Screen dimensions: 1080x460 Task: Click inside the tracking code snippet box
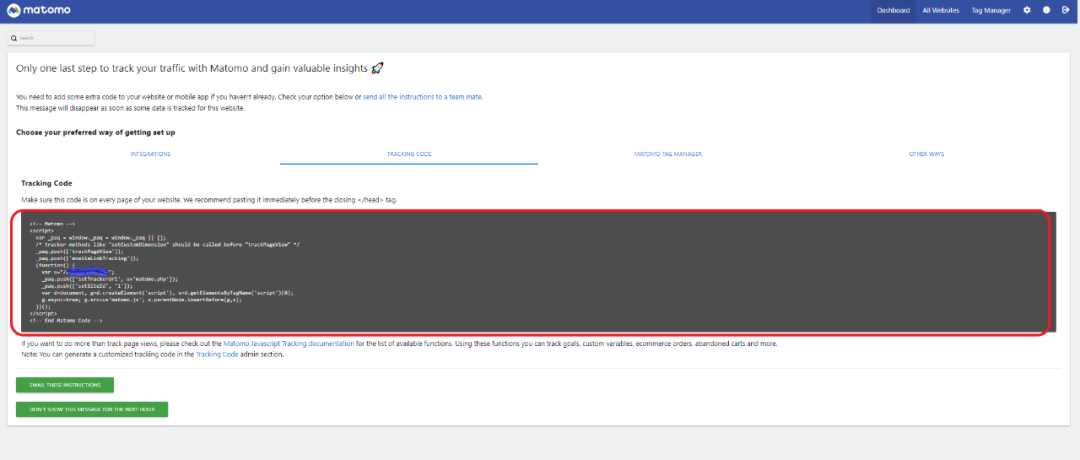click(539, 272)
